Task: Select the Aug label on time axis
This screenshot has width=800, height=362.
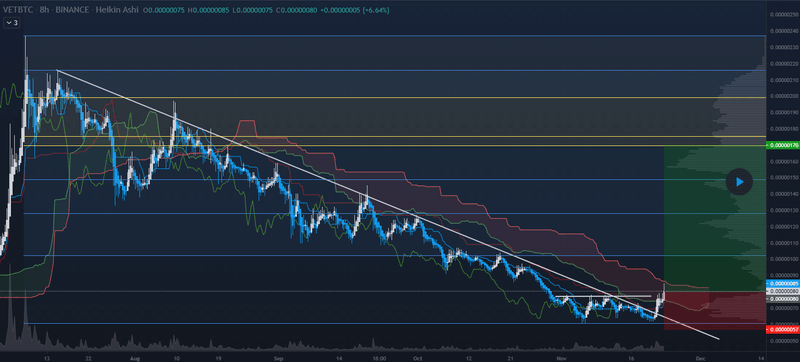Action: coord(135,358)
